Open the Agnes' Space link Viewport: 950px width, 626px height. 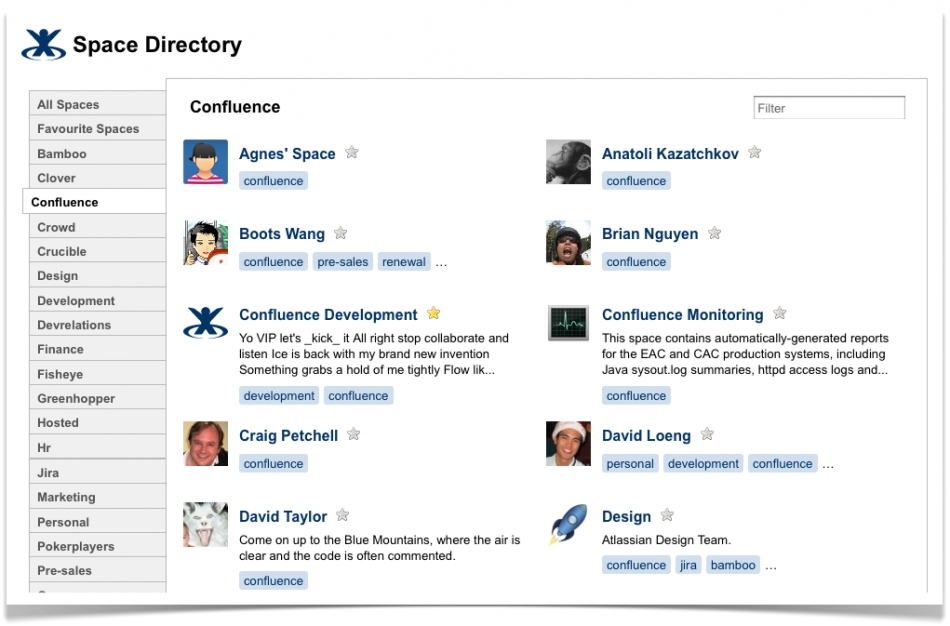(287, 154)
